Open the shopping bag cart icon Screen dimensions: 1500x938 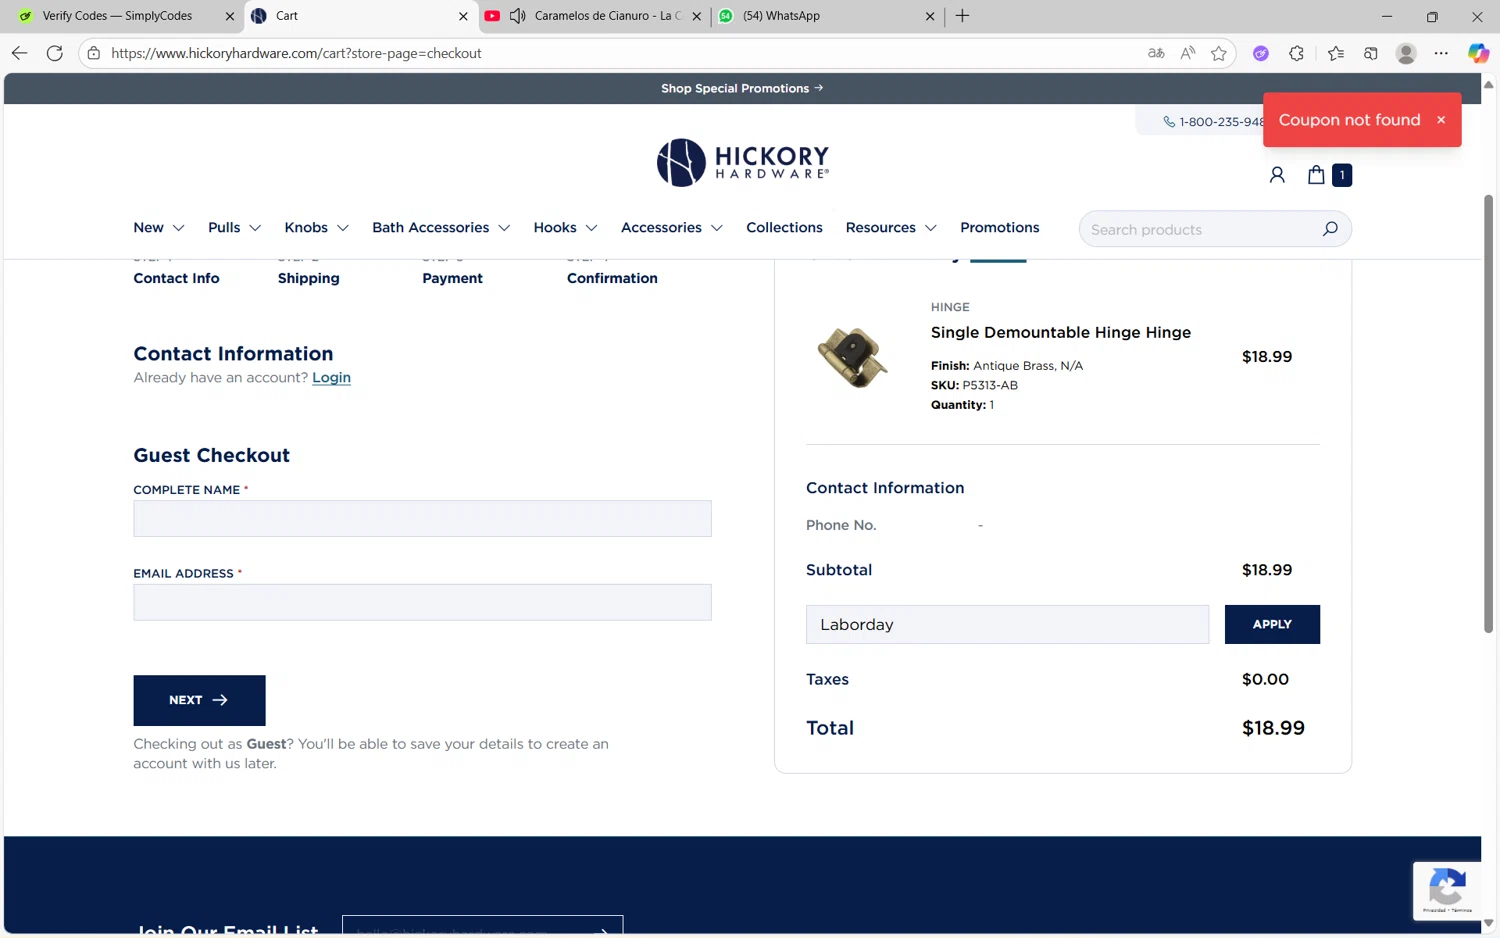pyautogui.click(x=1316, y=175)
